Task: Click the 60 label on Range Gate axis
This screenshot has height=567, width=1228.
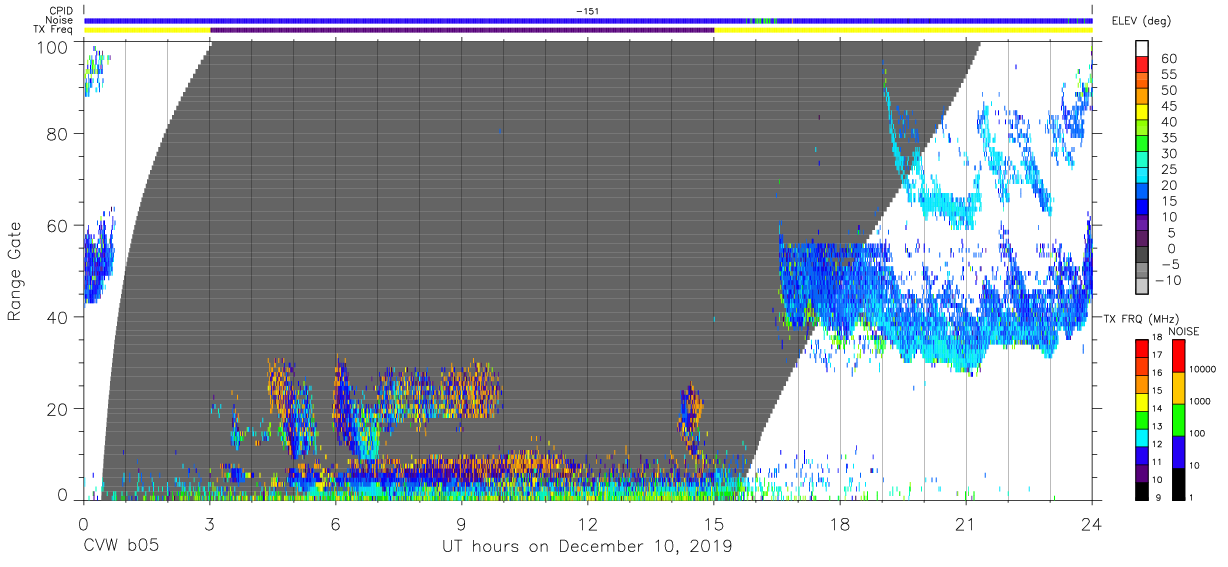Action: tap(57, 226)
